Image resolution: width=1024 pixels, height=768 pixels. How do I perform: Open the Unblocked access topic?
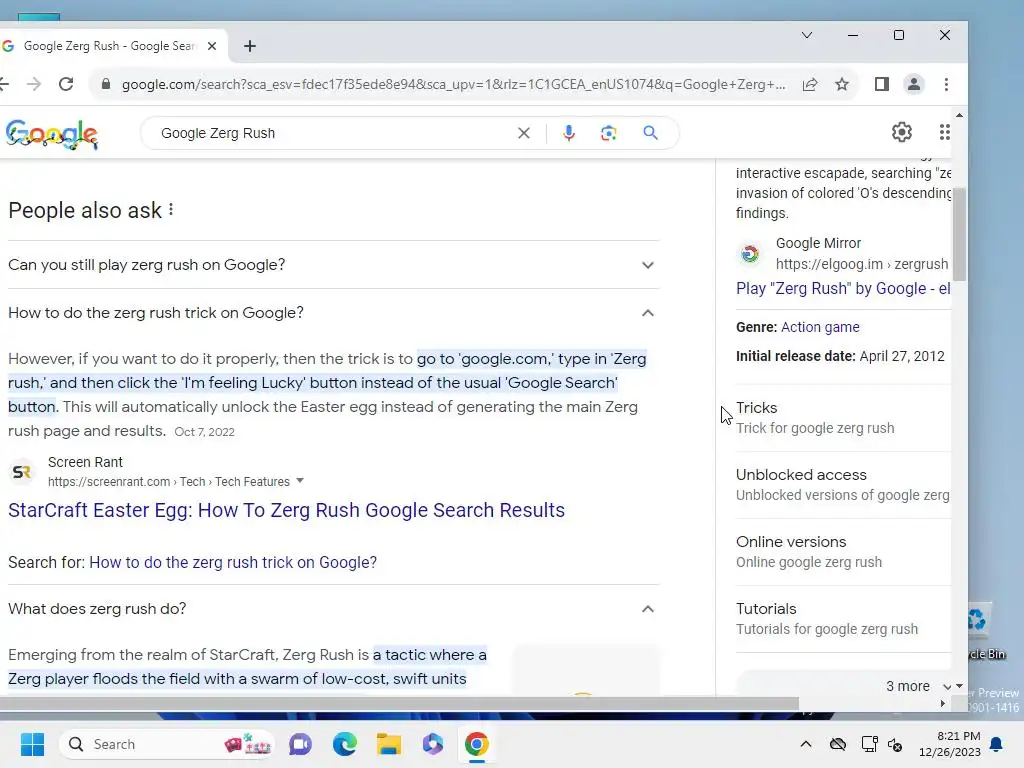[843, 485]
